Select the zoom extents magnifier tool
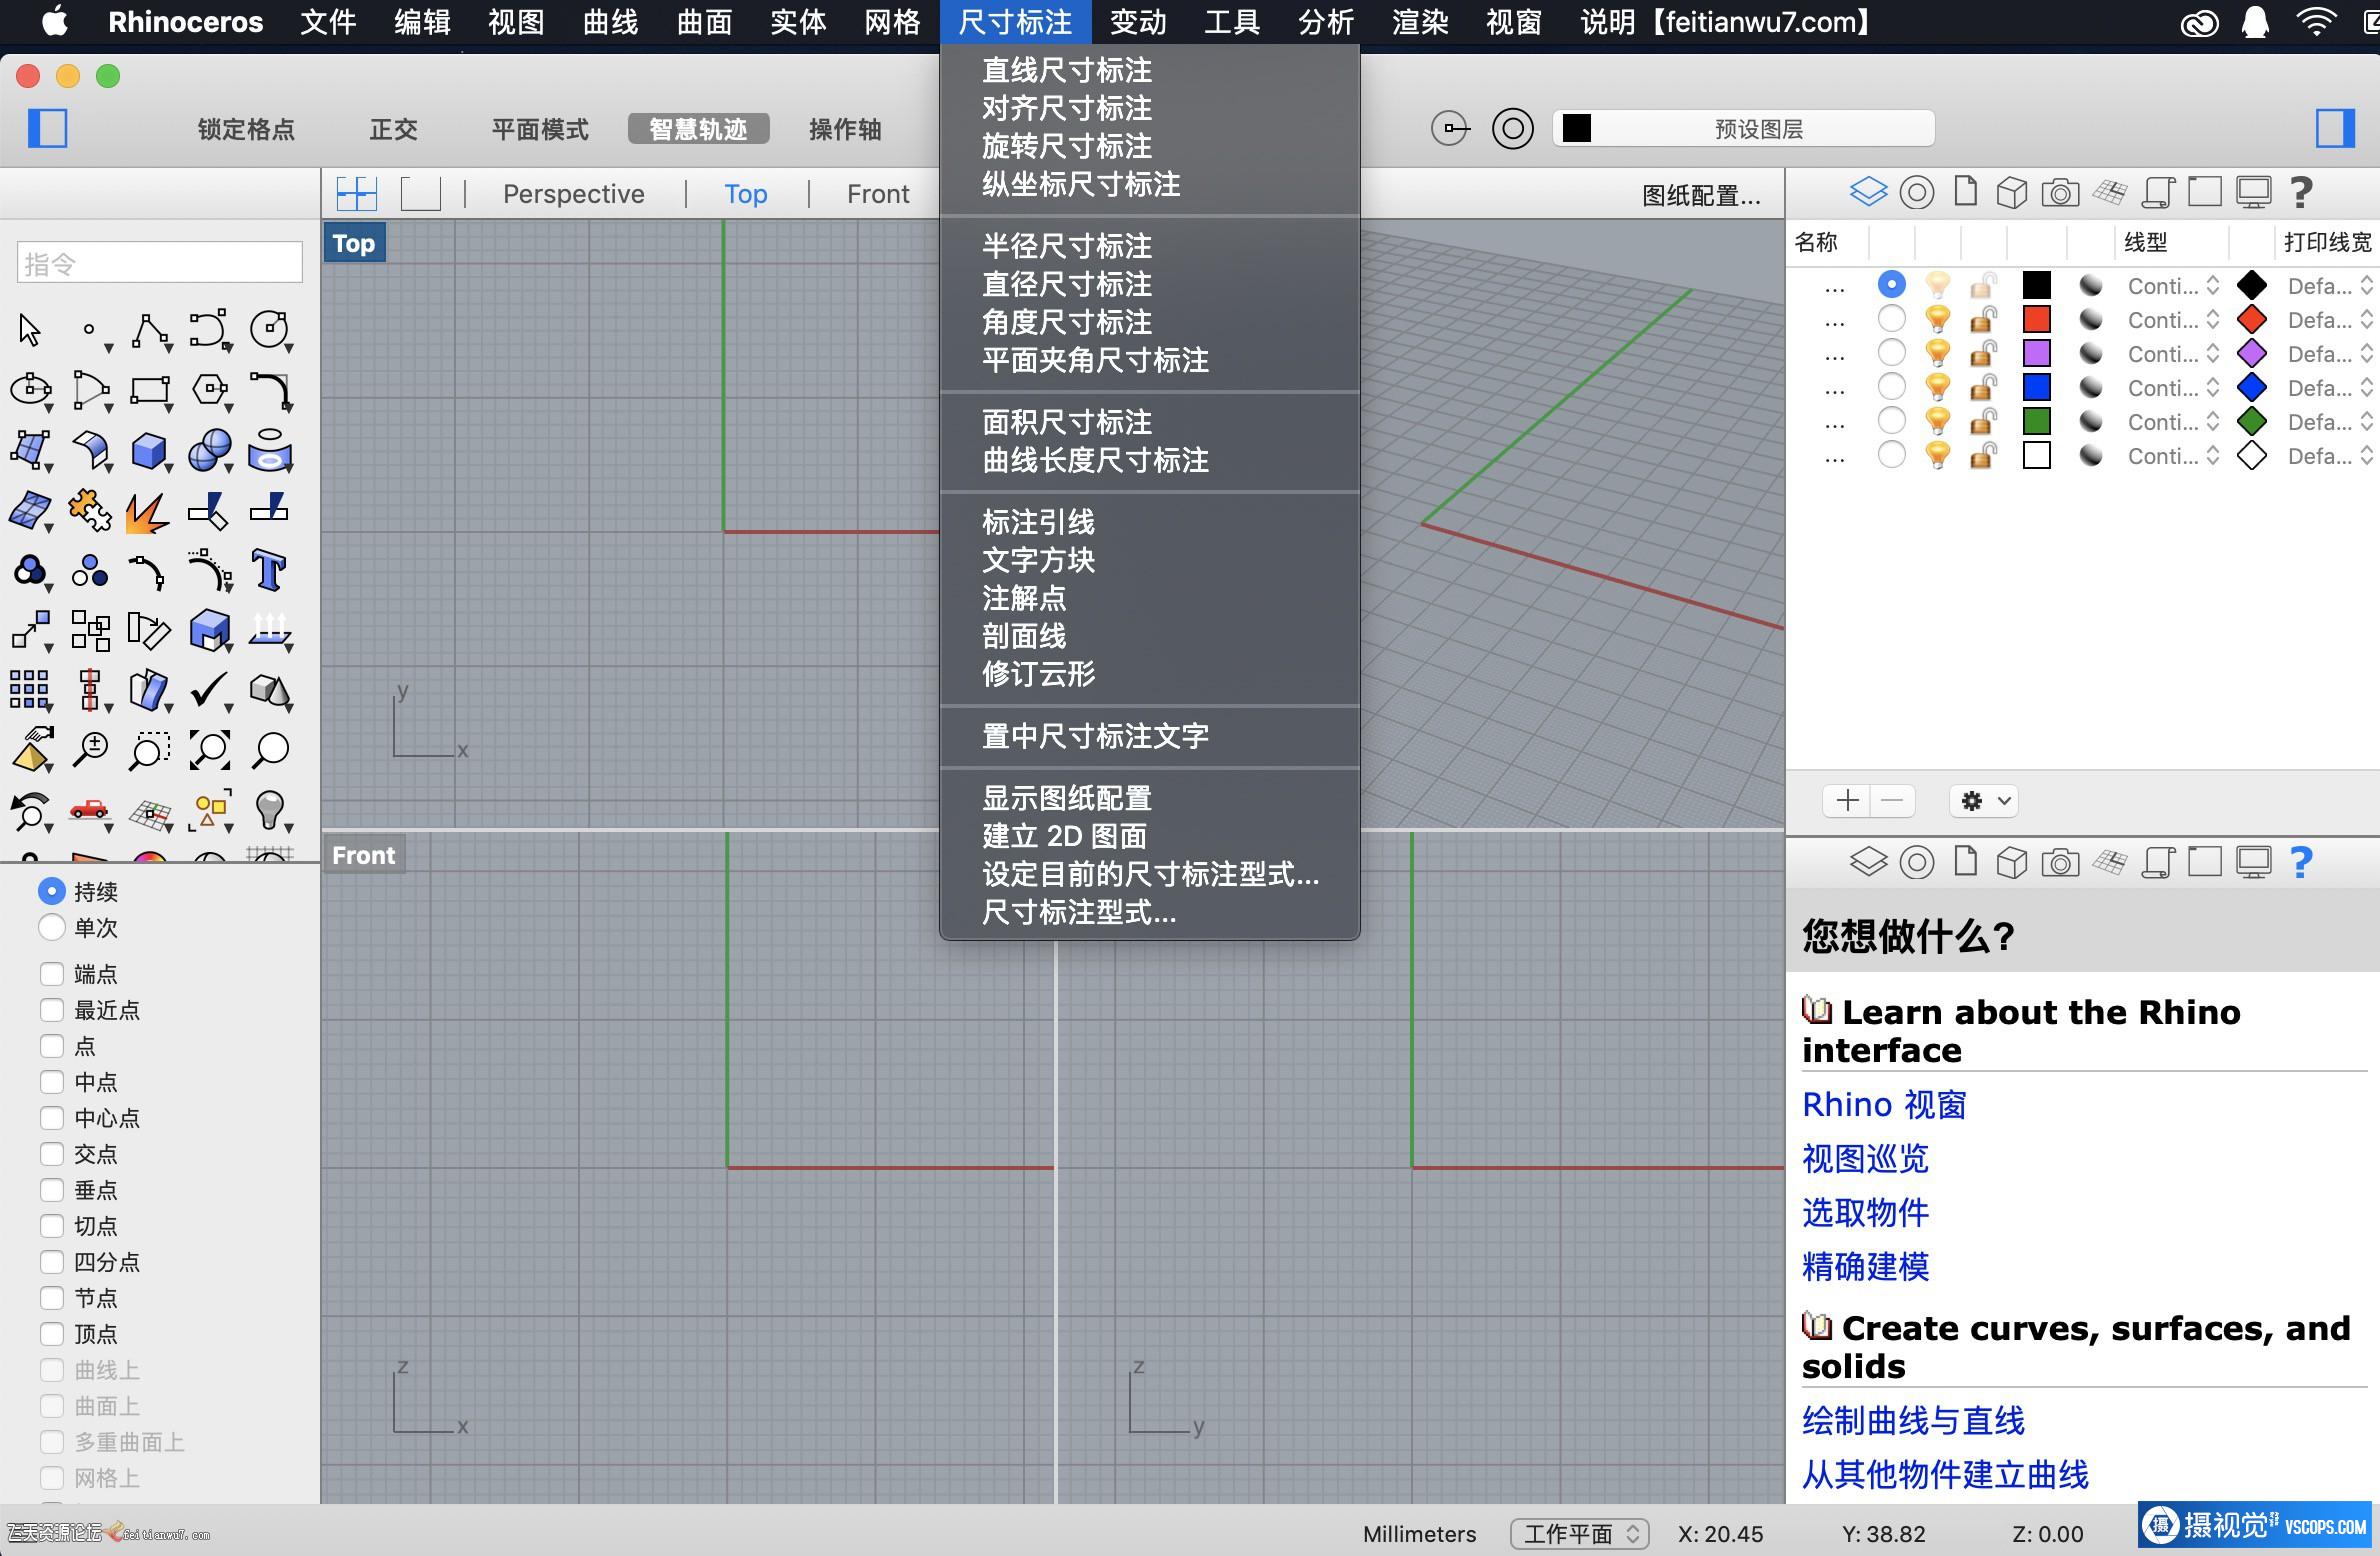The width and height of the screenshot is (2380, 1556). [x=209, y=750]
